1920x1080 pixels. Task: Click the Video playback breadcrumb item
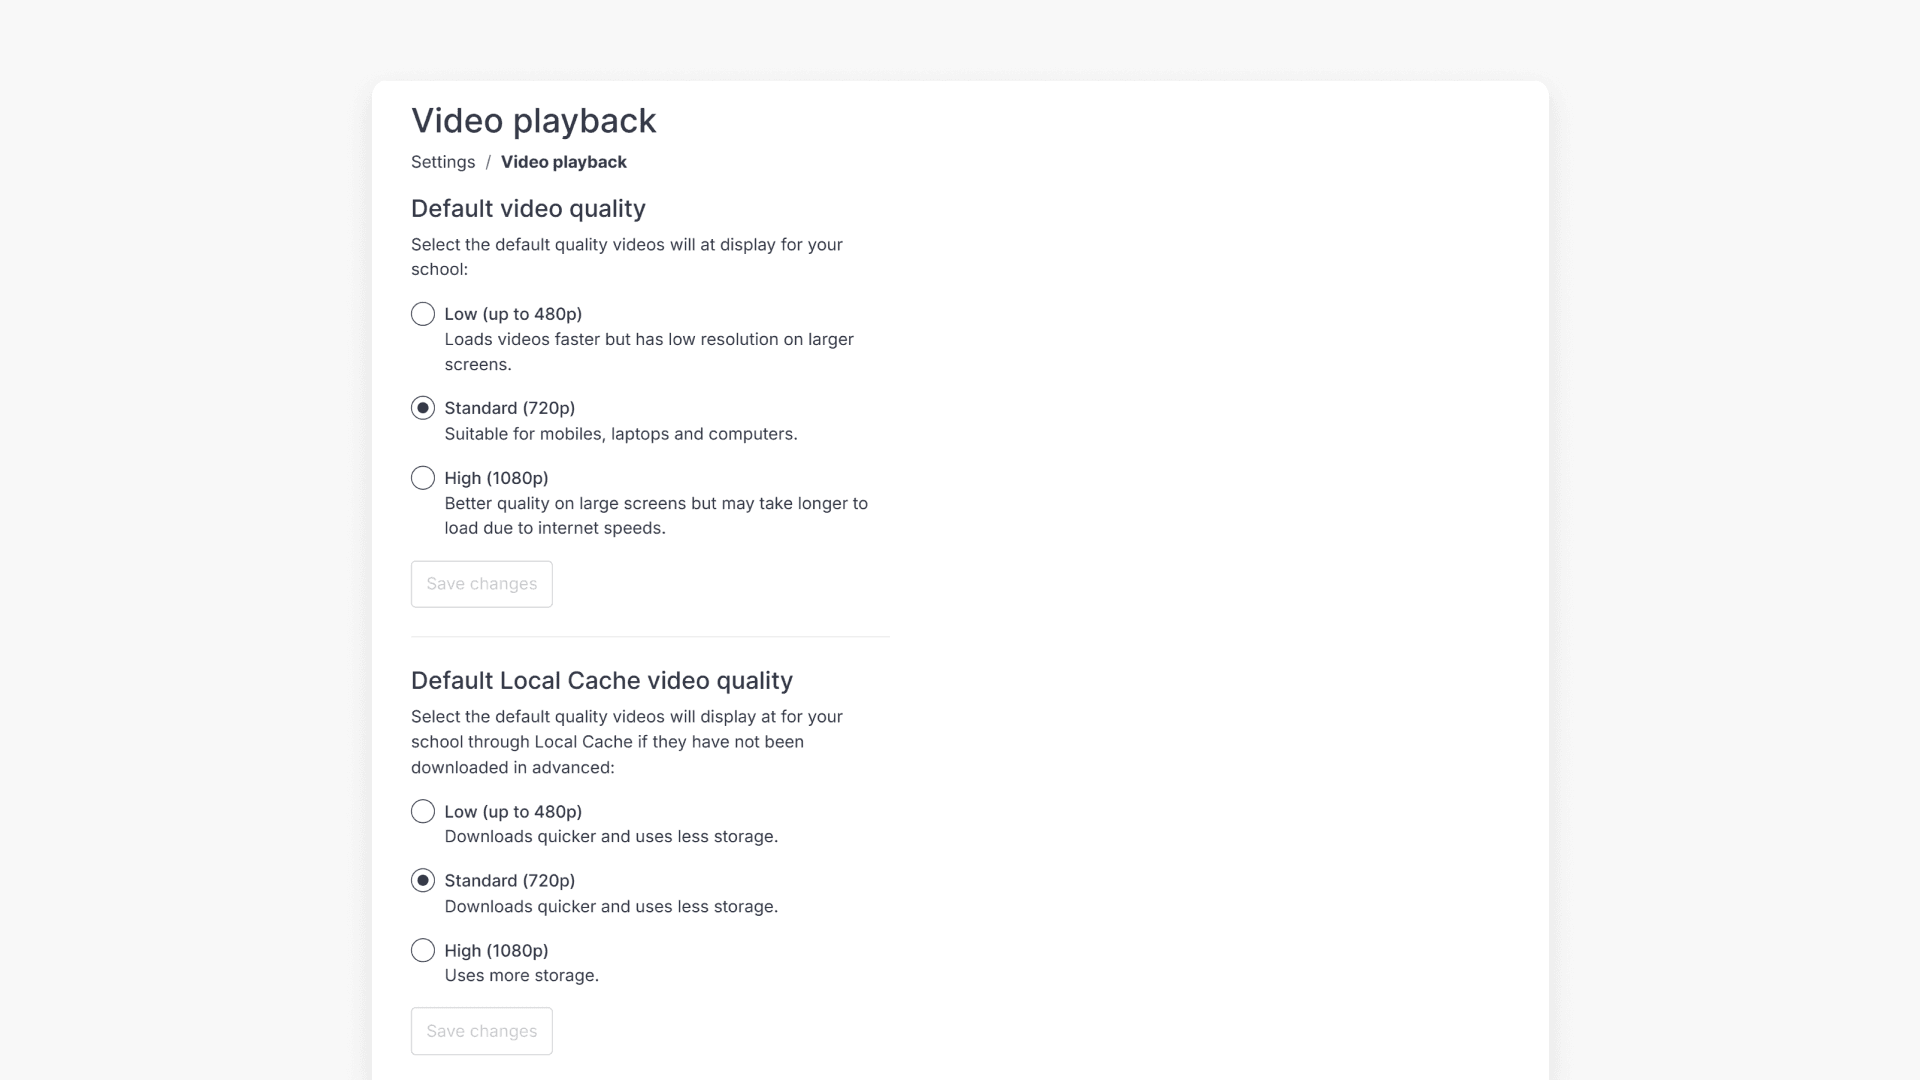(564, 162)
